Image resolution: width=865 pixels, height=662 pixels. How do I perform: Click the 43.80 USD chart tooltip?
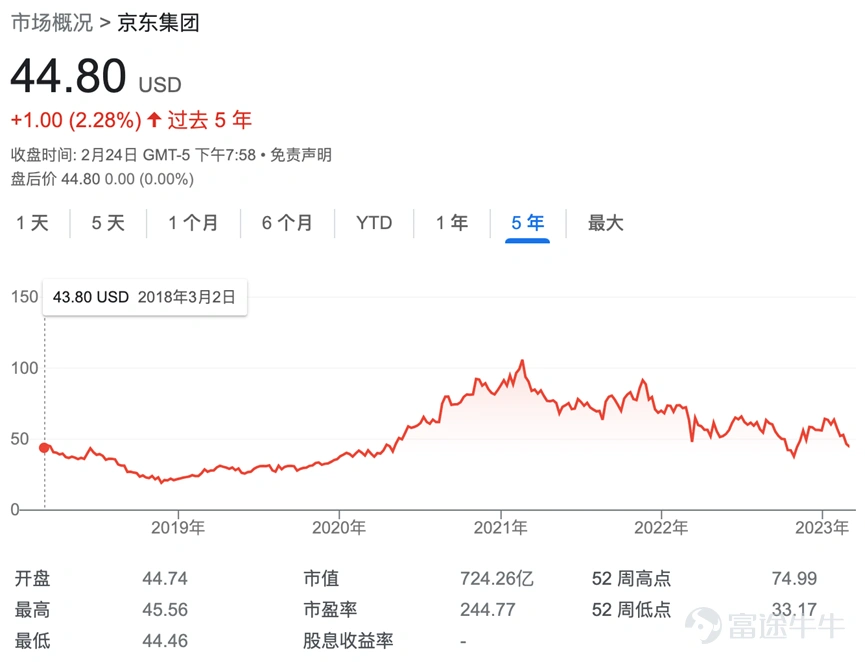pos(145,297)
